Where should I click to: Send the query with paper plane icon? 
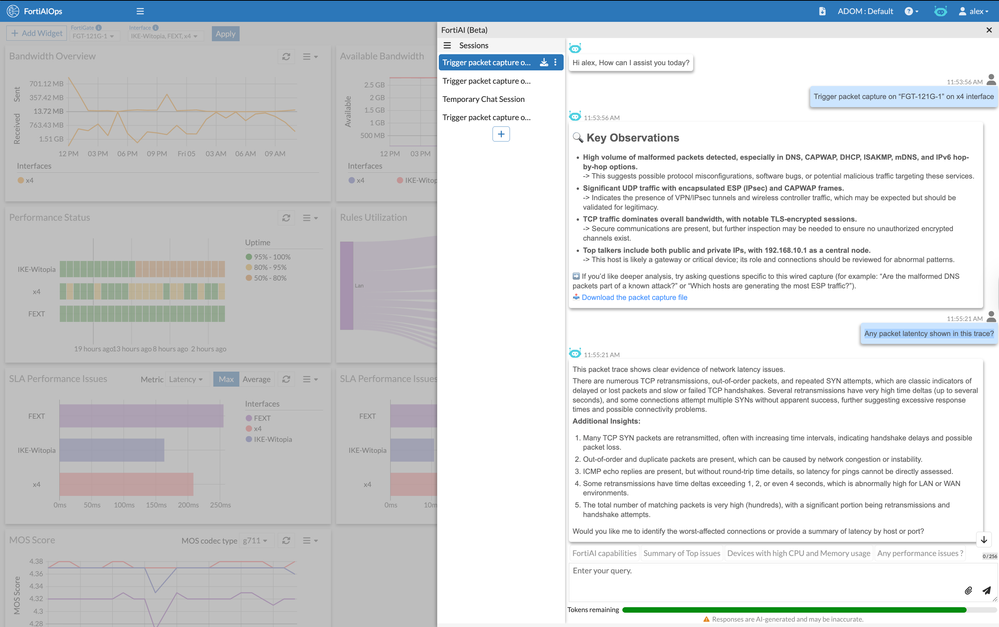pyautogui.click(x=986, y=591)
